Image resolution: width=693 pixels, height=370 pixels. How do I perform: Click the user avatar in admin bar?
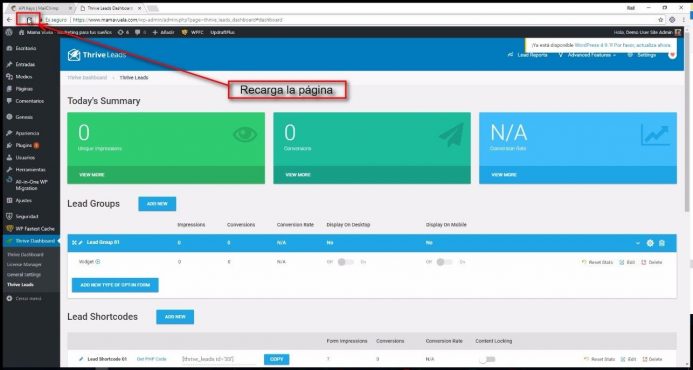(678, 32)
